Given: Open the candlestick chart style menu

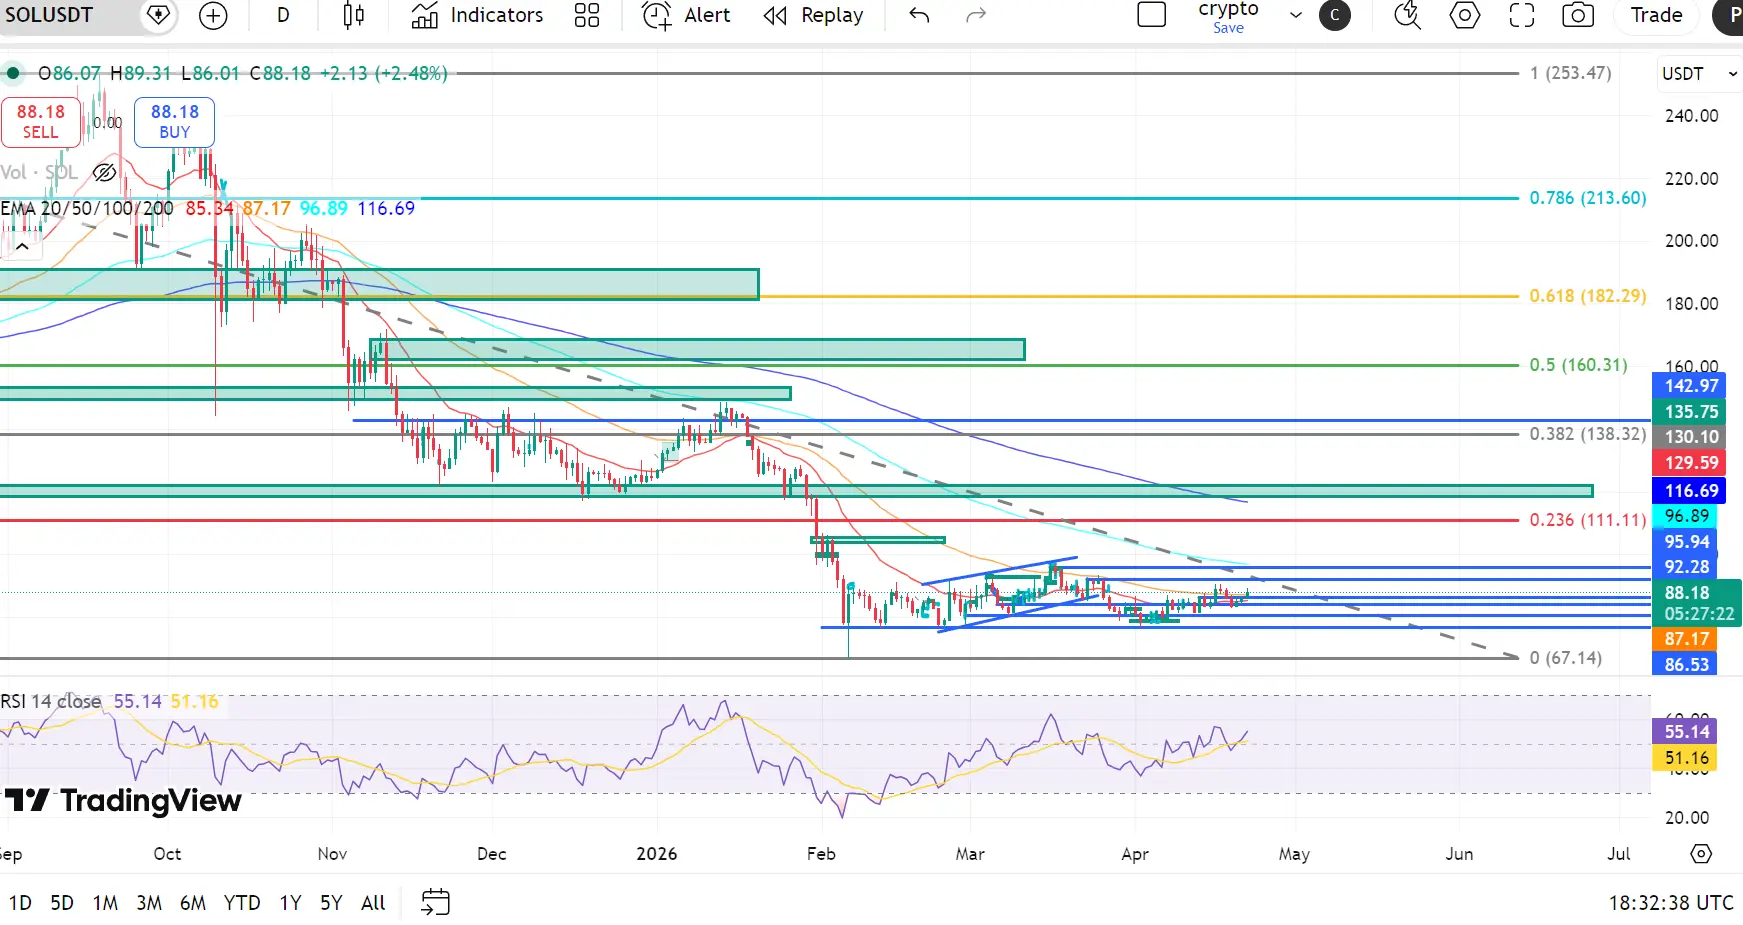Looking at the screenshot, I should (x=354, y=15).
